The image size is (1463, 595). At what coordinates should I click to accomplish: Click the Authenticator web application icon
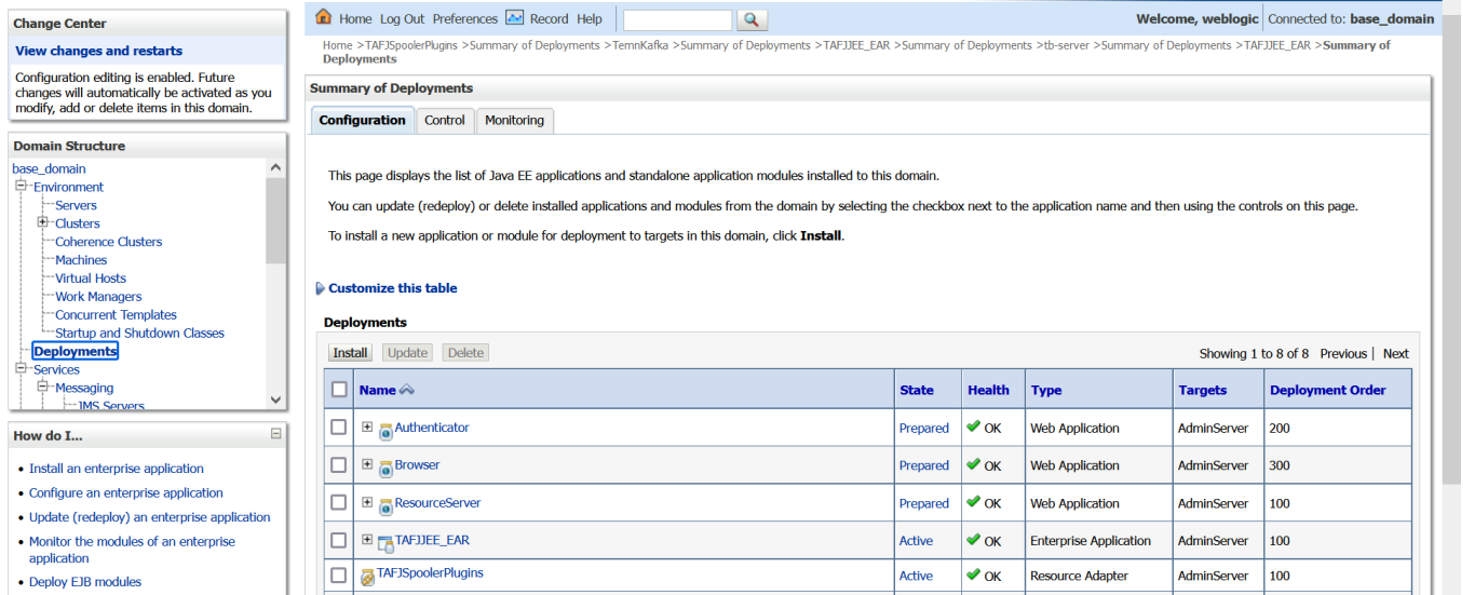coord(386,431)
